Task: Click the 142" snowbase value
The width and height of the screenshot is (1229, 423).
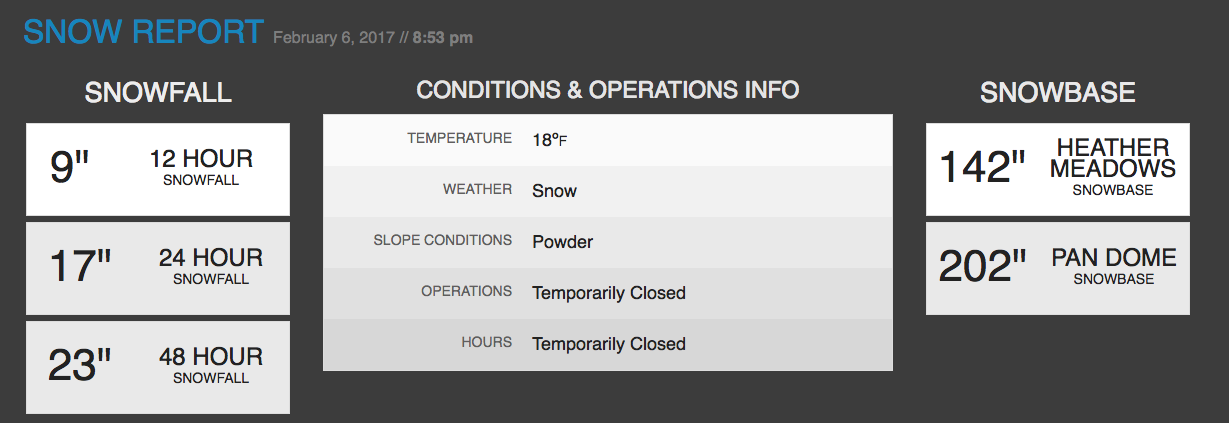Action: [983, 167]
